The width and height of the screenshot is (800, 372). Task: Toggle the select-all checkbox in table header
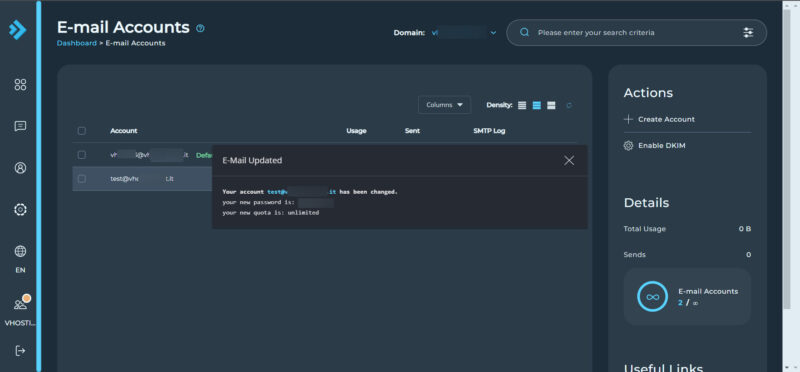(82, 131)
